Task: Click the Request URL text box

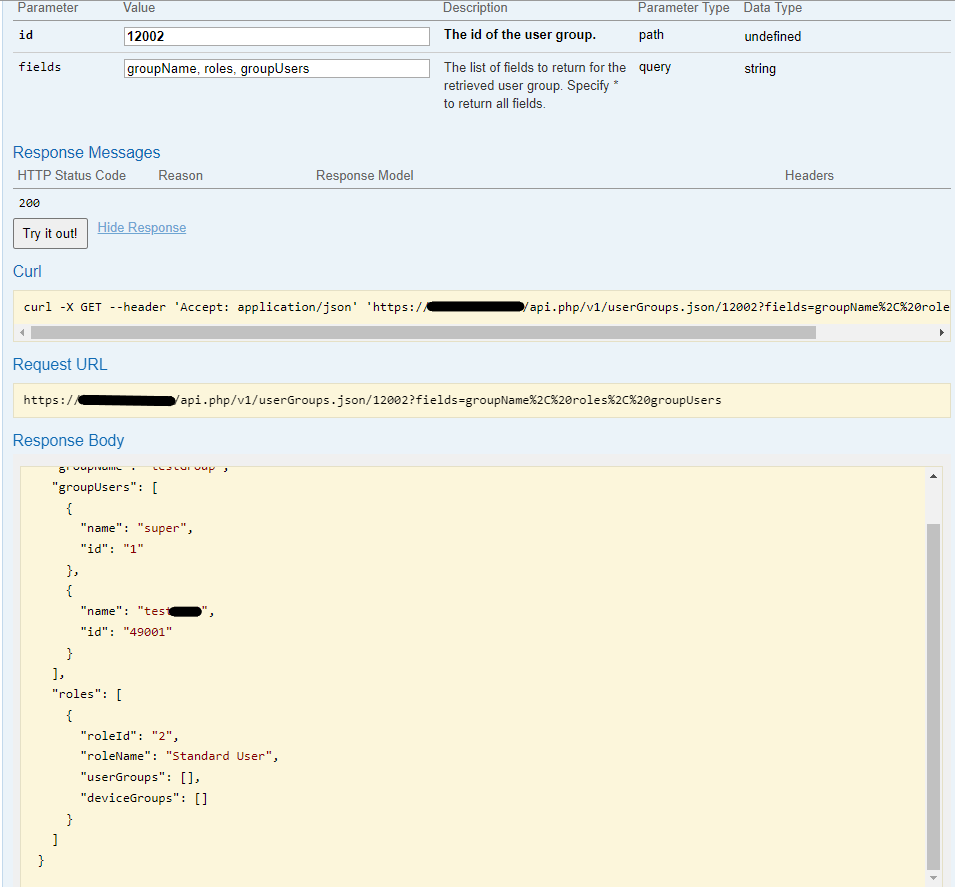Action: pyautogui.click(x=480, y=400)
